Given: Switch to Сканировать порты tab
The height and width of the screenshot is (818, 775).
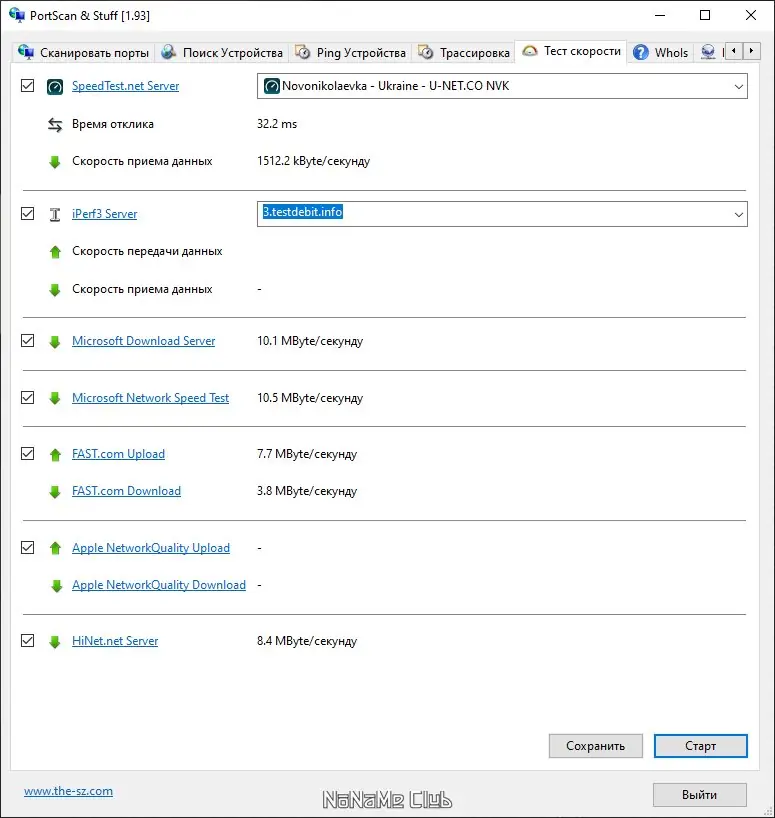Looking at the screenshot, I should click(x=83, y=52).
